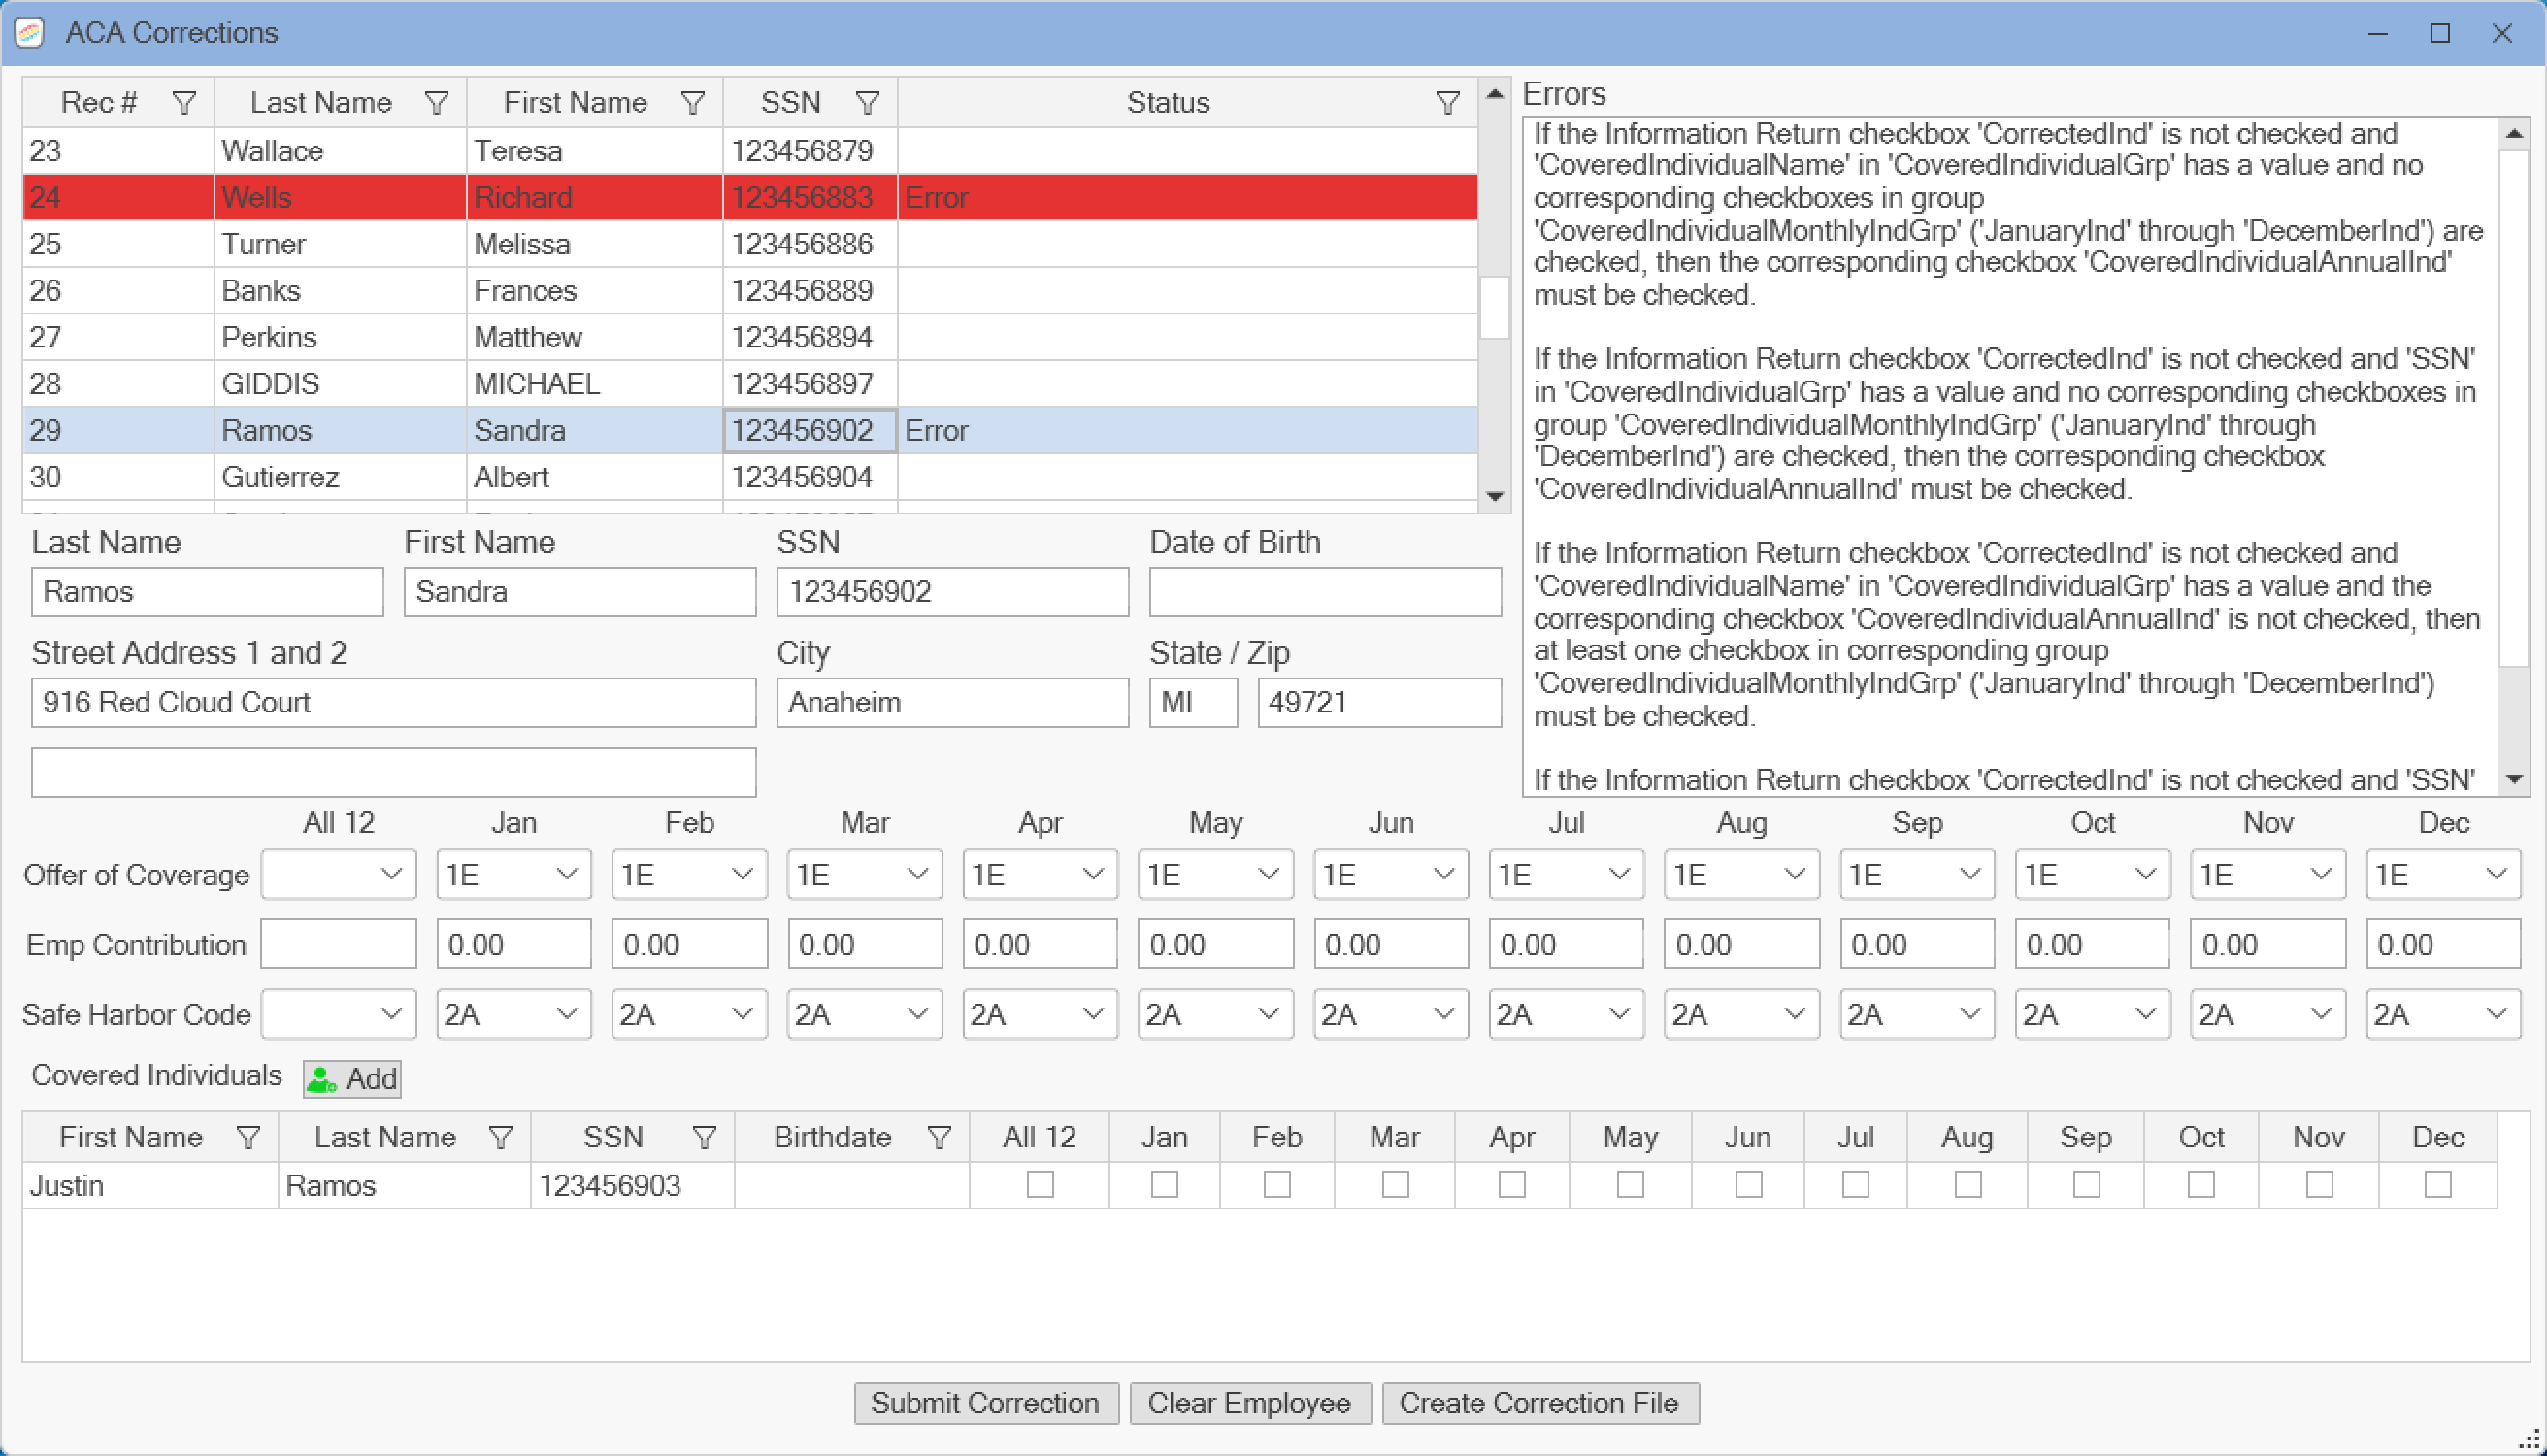Check Aug box for Justin Ramos
The height and width of the screenshot is (1456, 2547).
[1968, 1184]
